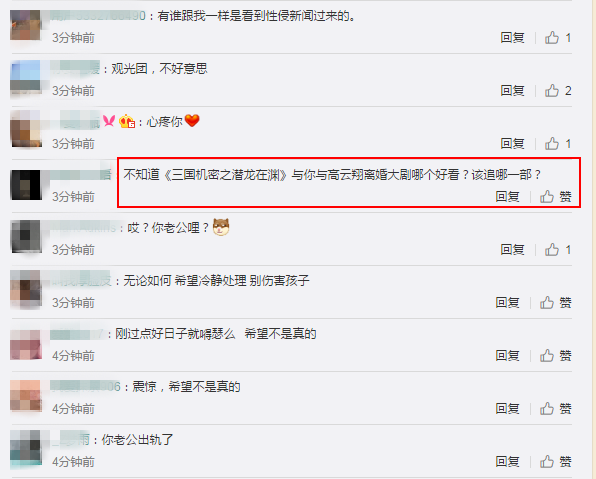The height and width of the screenshot is (479, 596).
Task: Open the avatar next to the 震惊 comment
Action: point(26,396)
